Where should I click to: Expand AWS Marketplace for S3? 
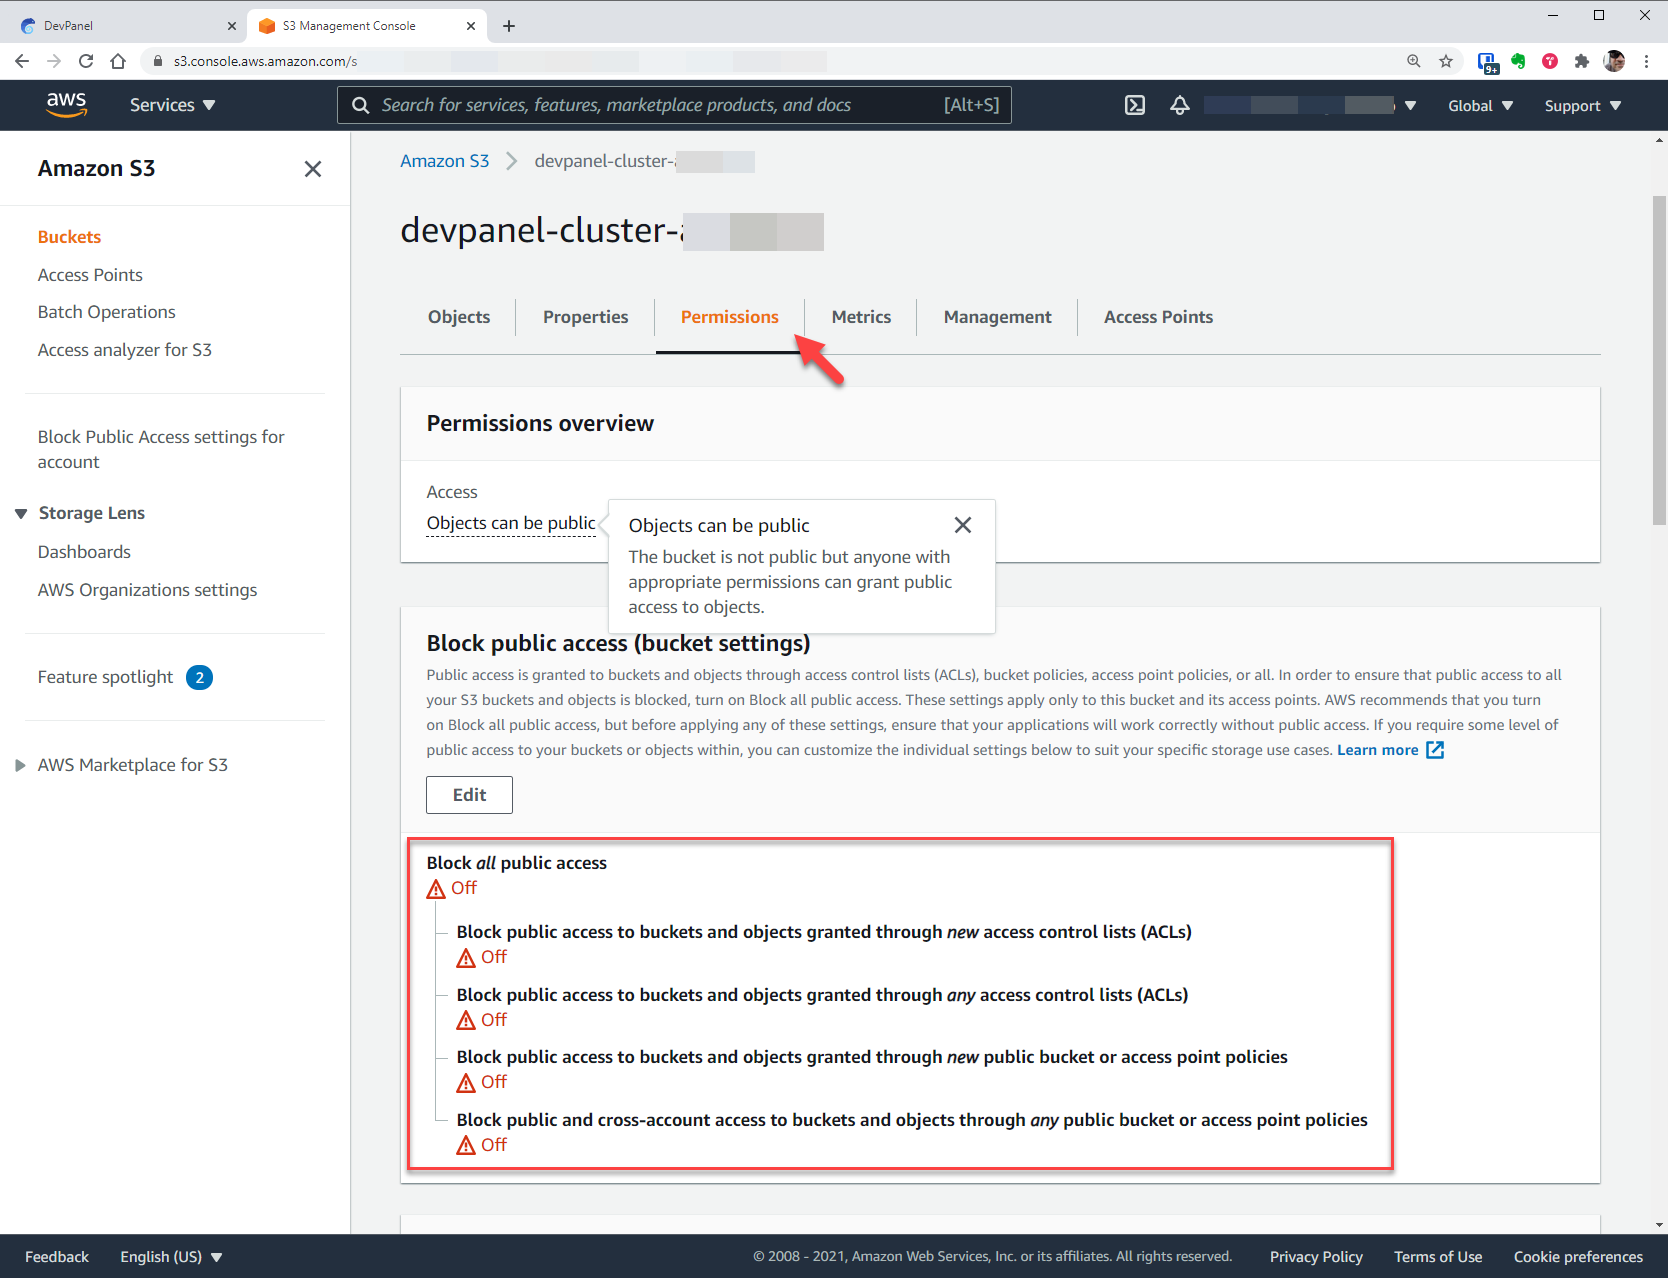pos(21,765)
